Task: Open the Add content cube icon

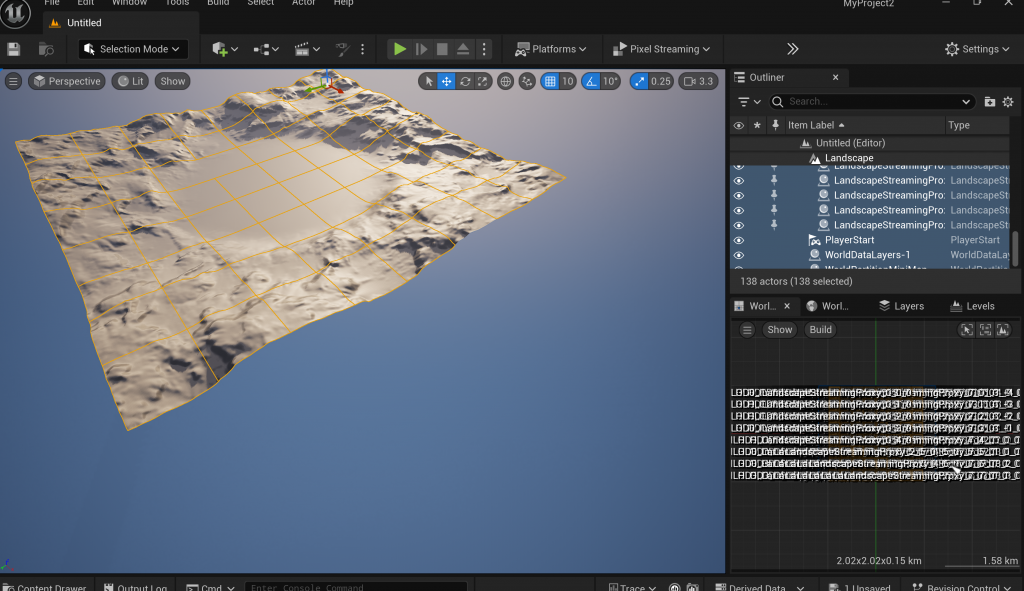Action: point(219,49)
